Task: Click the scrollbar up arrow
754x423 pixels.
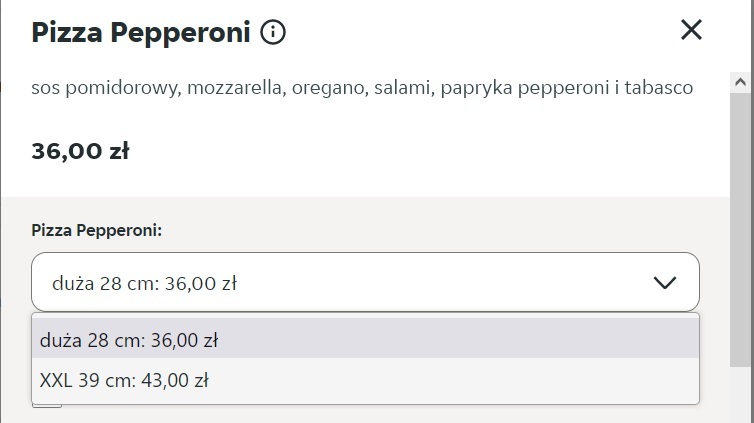Action: click(741, 79)
